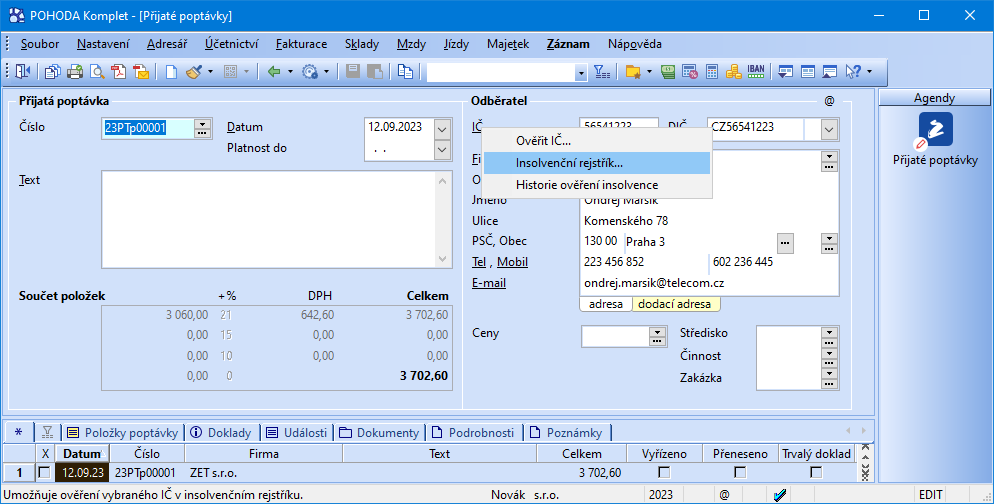This screenshot has width=994, height=504.
Task: Open the Datum field dropdown arrow
Action: [x=442, y=129]
